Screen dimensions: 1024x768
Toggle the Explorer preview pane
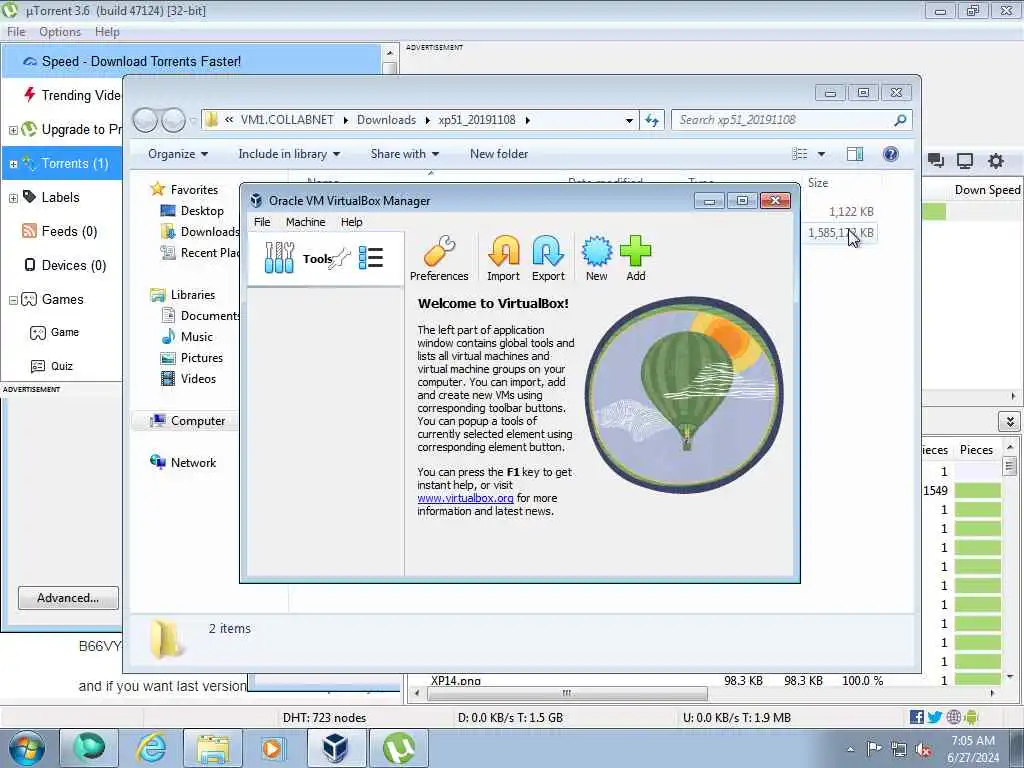click(855, 154)
